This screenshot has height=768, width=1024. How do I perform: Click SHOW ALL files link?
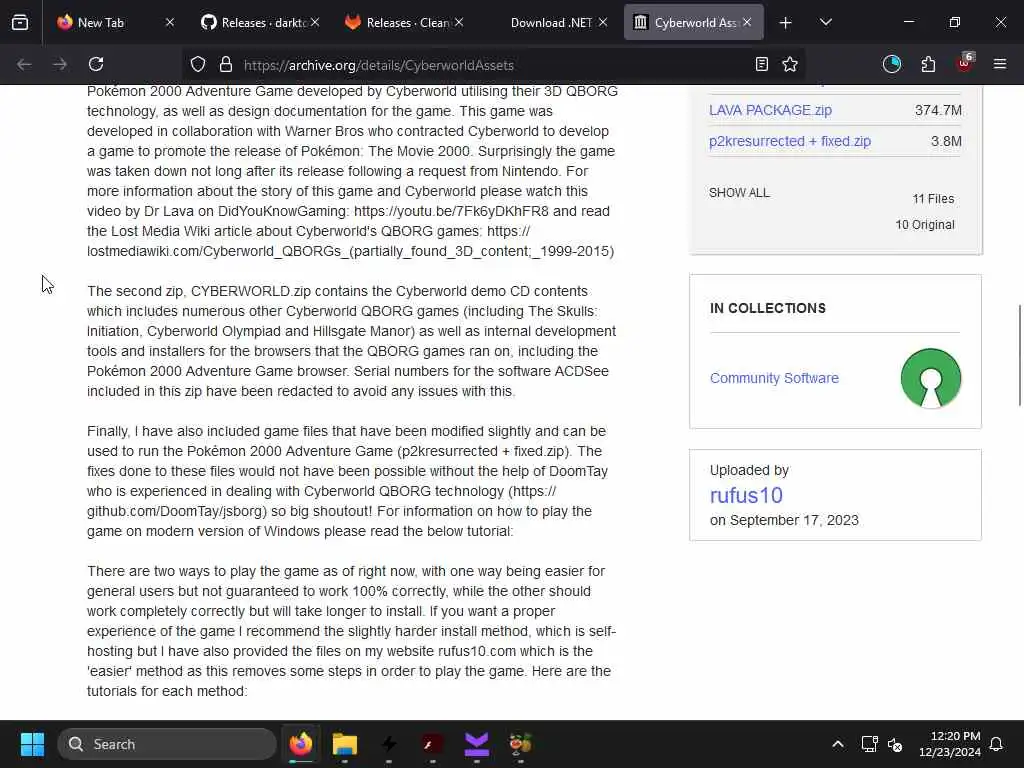click(x=739, y=193)
